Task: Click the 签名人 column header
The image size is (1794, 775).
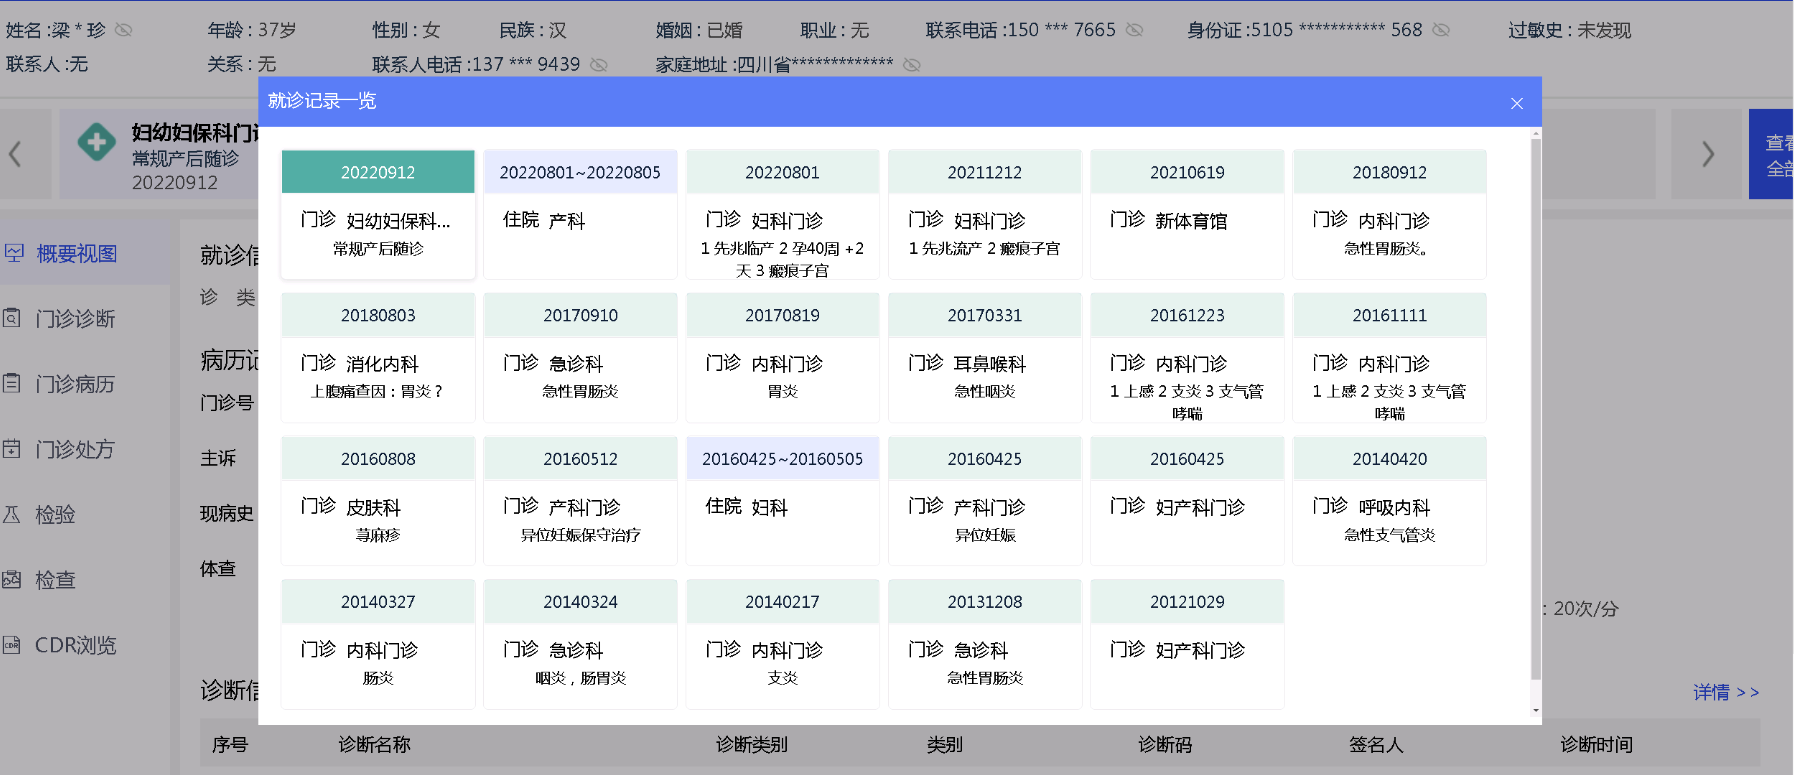Action: (1376, 744)
